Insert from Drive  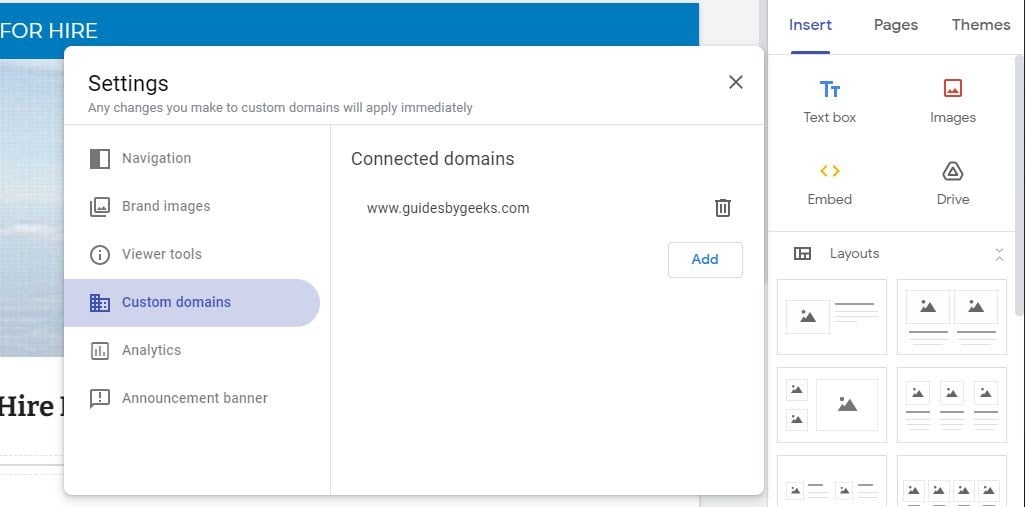[x=953, y=183]
